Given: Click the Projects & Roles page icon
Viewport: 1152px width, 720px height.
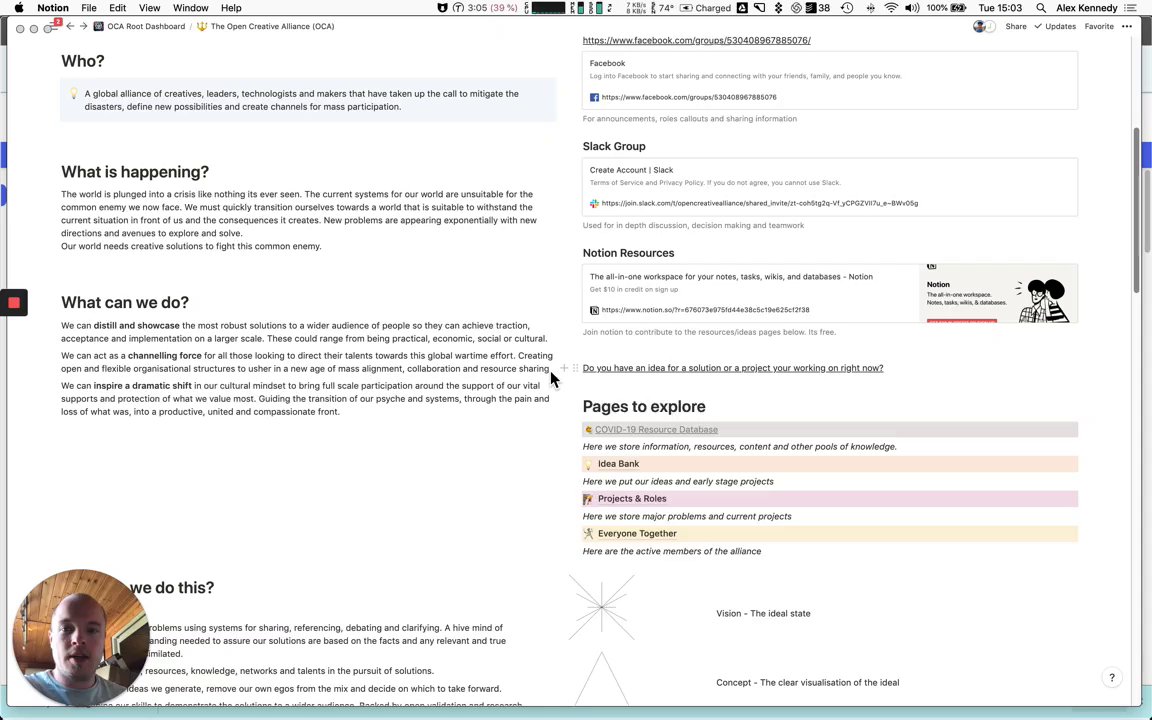Looking at the screenshot, I should [x=588, y=499].
